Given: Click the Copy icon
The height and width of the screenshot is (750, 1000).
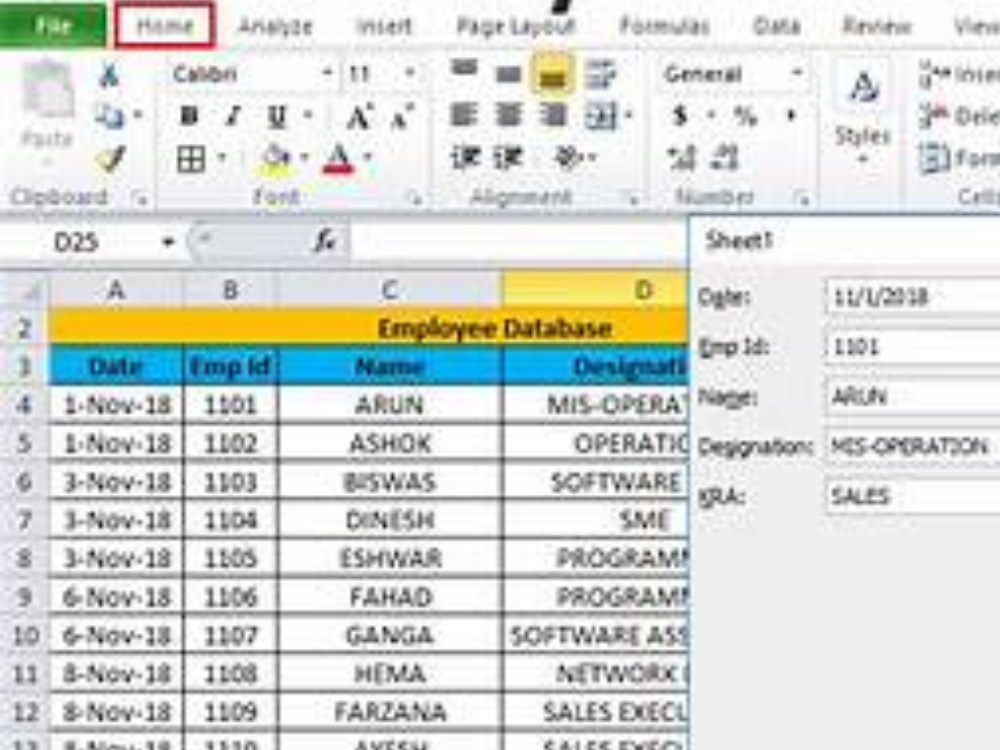Looking at the screenshot, I should click(110, 116).
